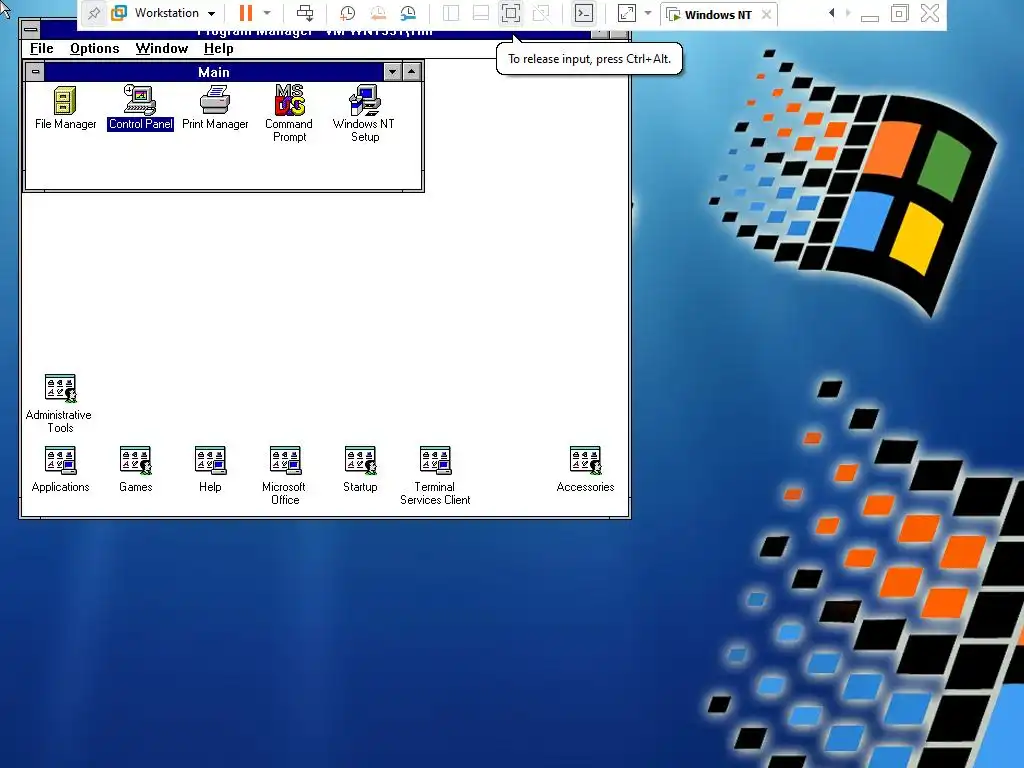Select the Control Panel icon
Screen dimensions: 1024x768
139,100
